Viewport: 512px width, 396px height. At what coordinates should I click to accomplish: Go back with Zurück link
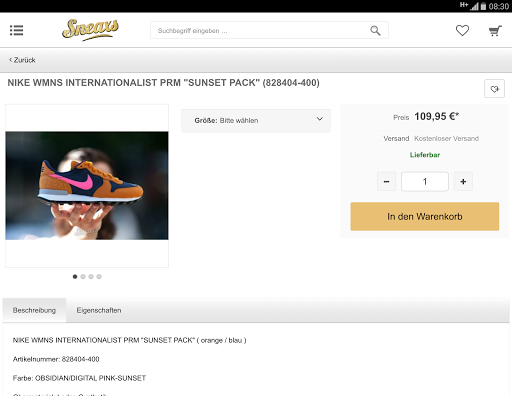pyautogui.click(x=22, y=60)
